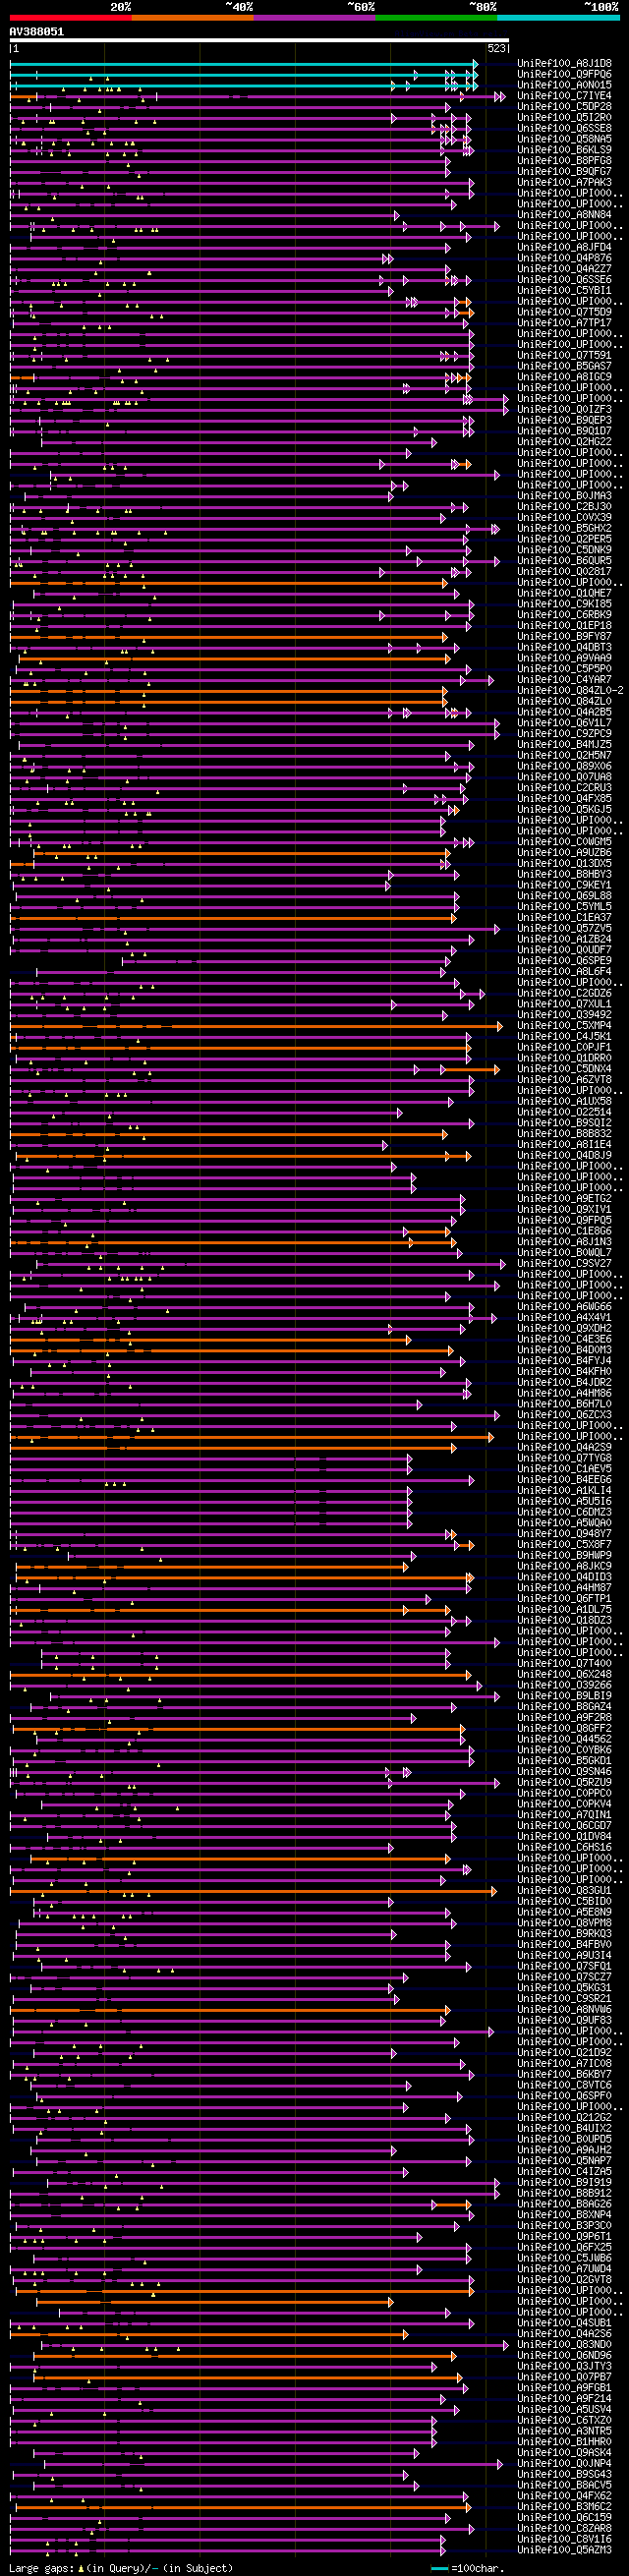The width and height of the screenshot is (629, 2576).
Task: Select hit UniRef100_Q4A2Z7
Action: point(564,269)
